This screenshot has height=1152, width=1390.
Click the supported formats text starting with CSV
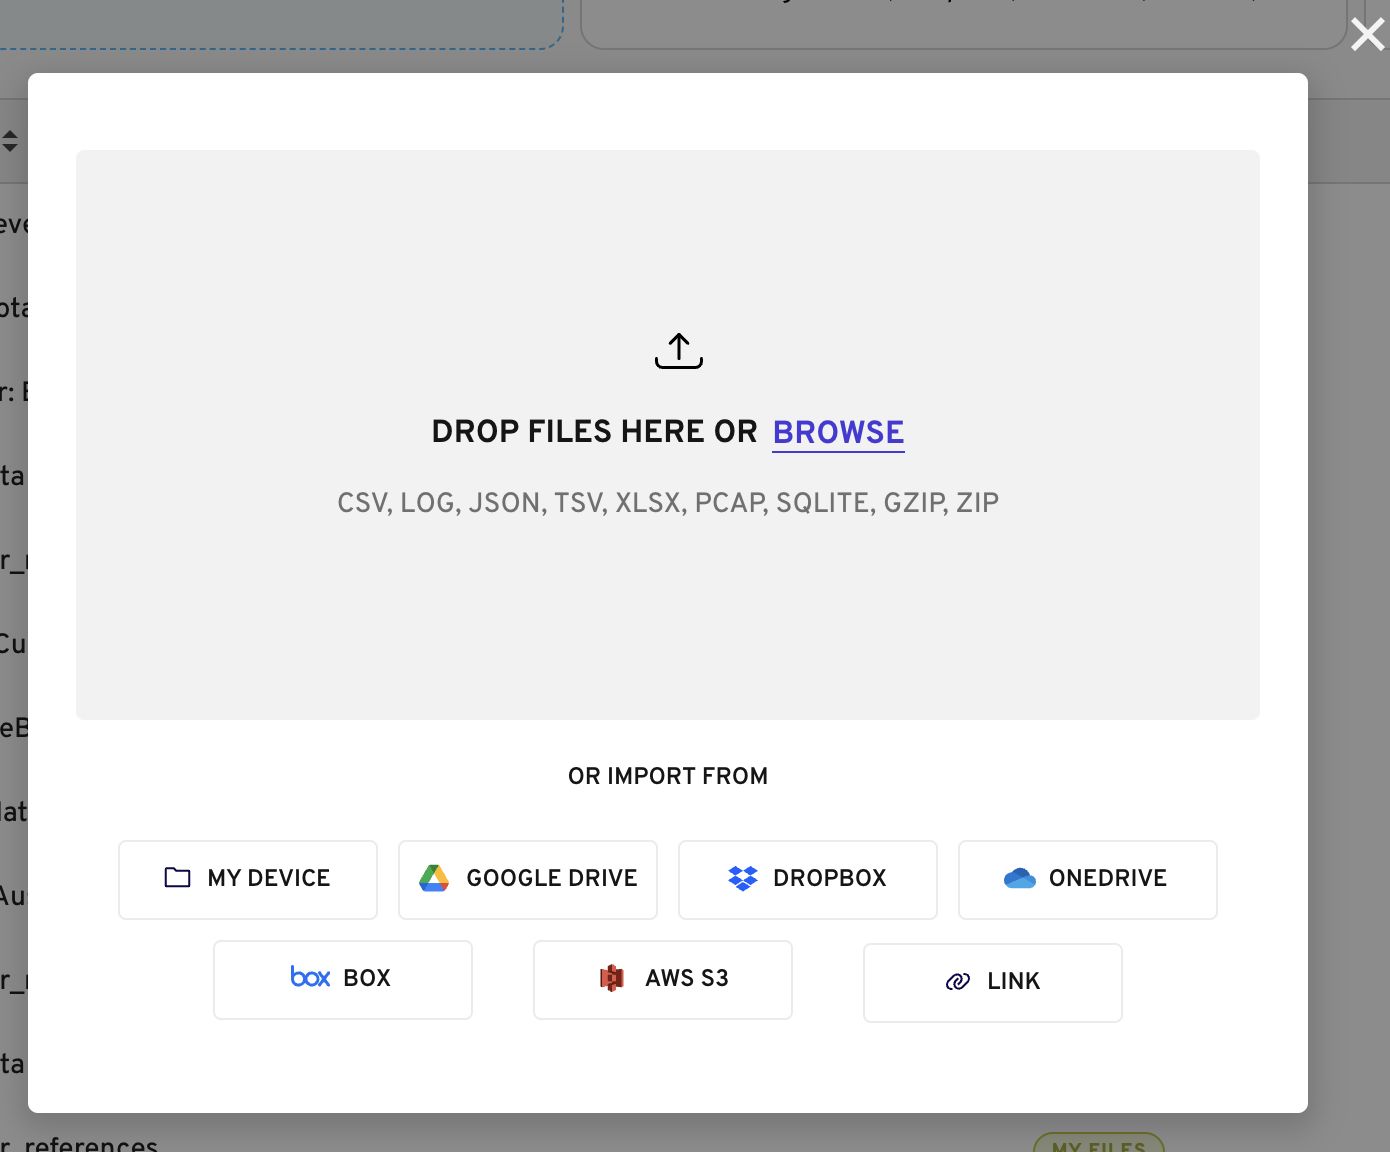pyautogui.click(x=668, y=502)
